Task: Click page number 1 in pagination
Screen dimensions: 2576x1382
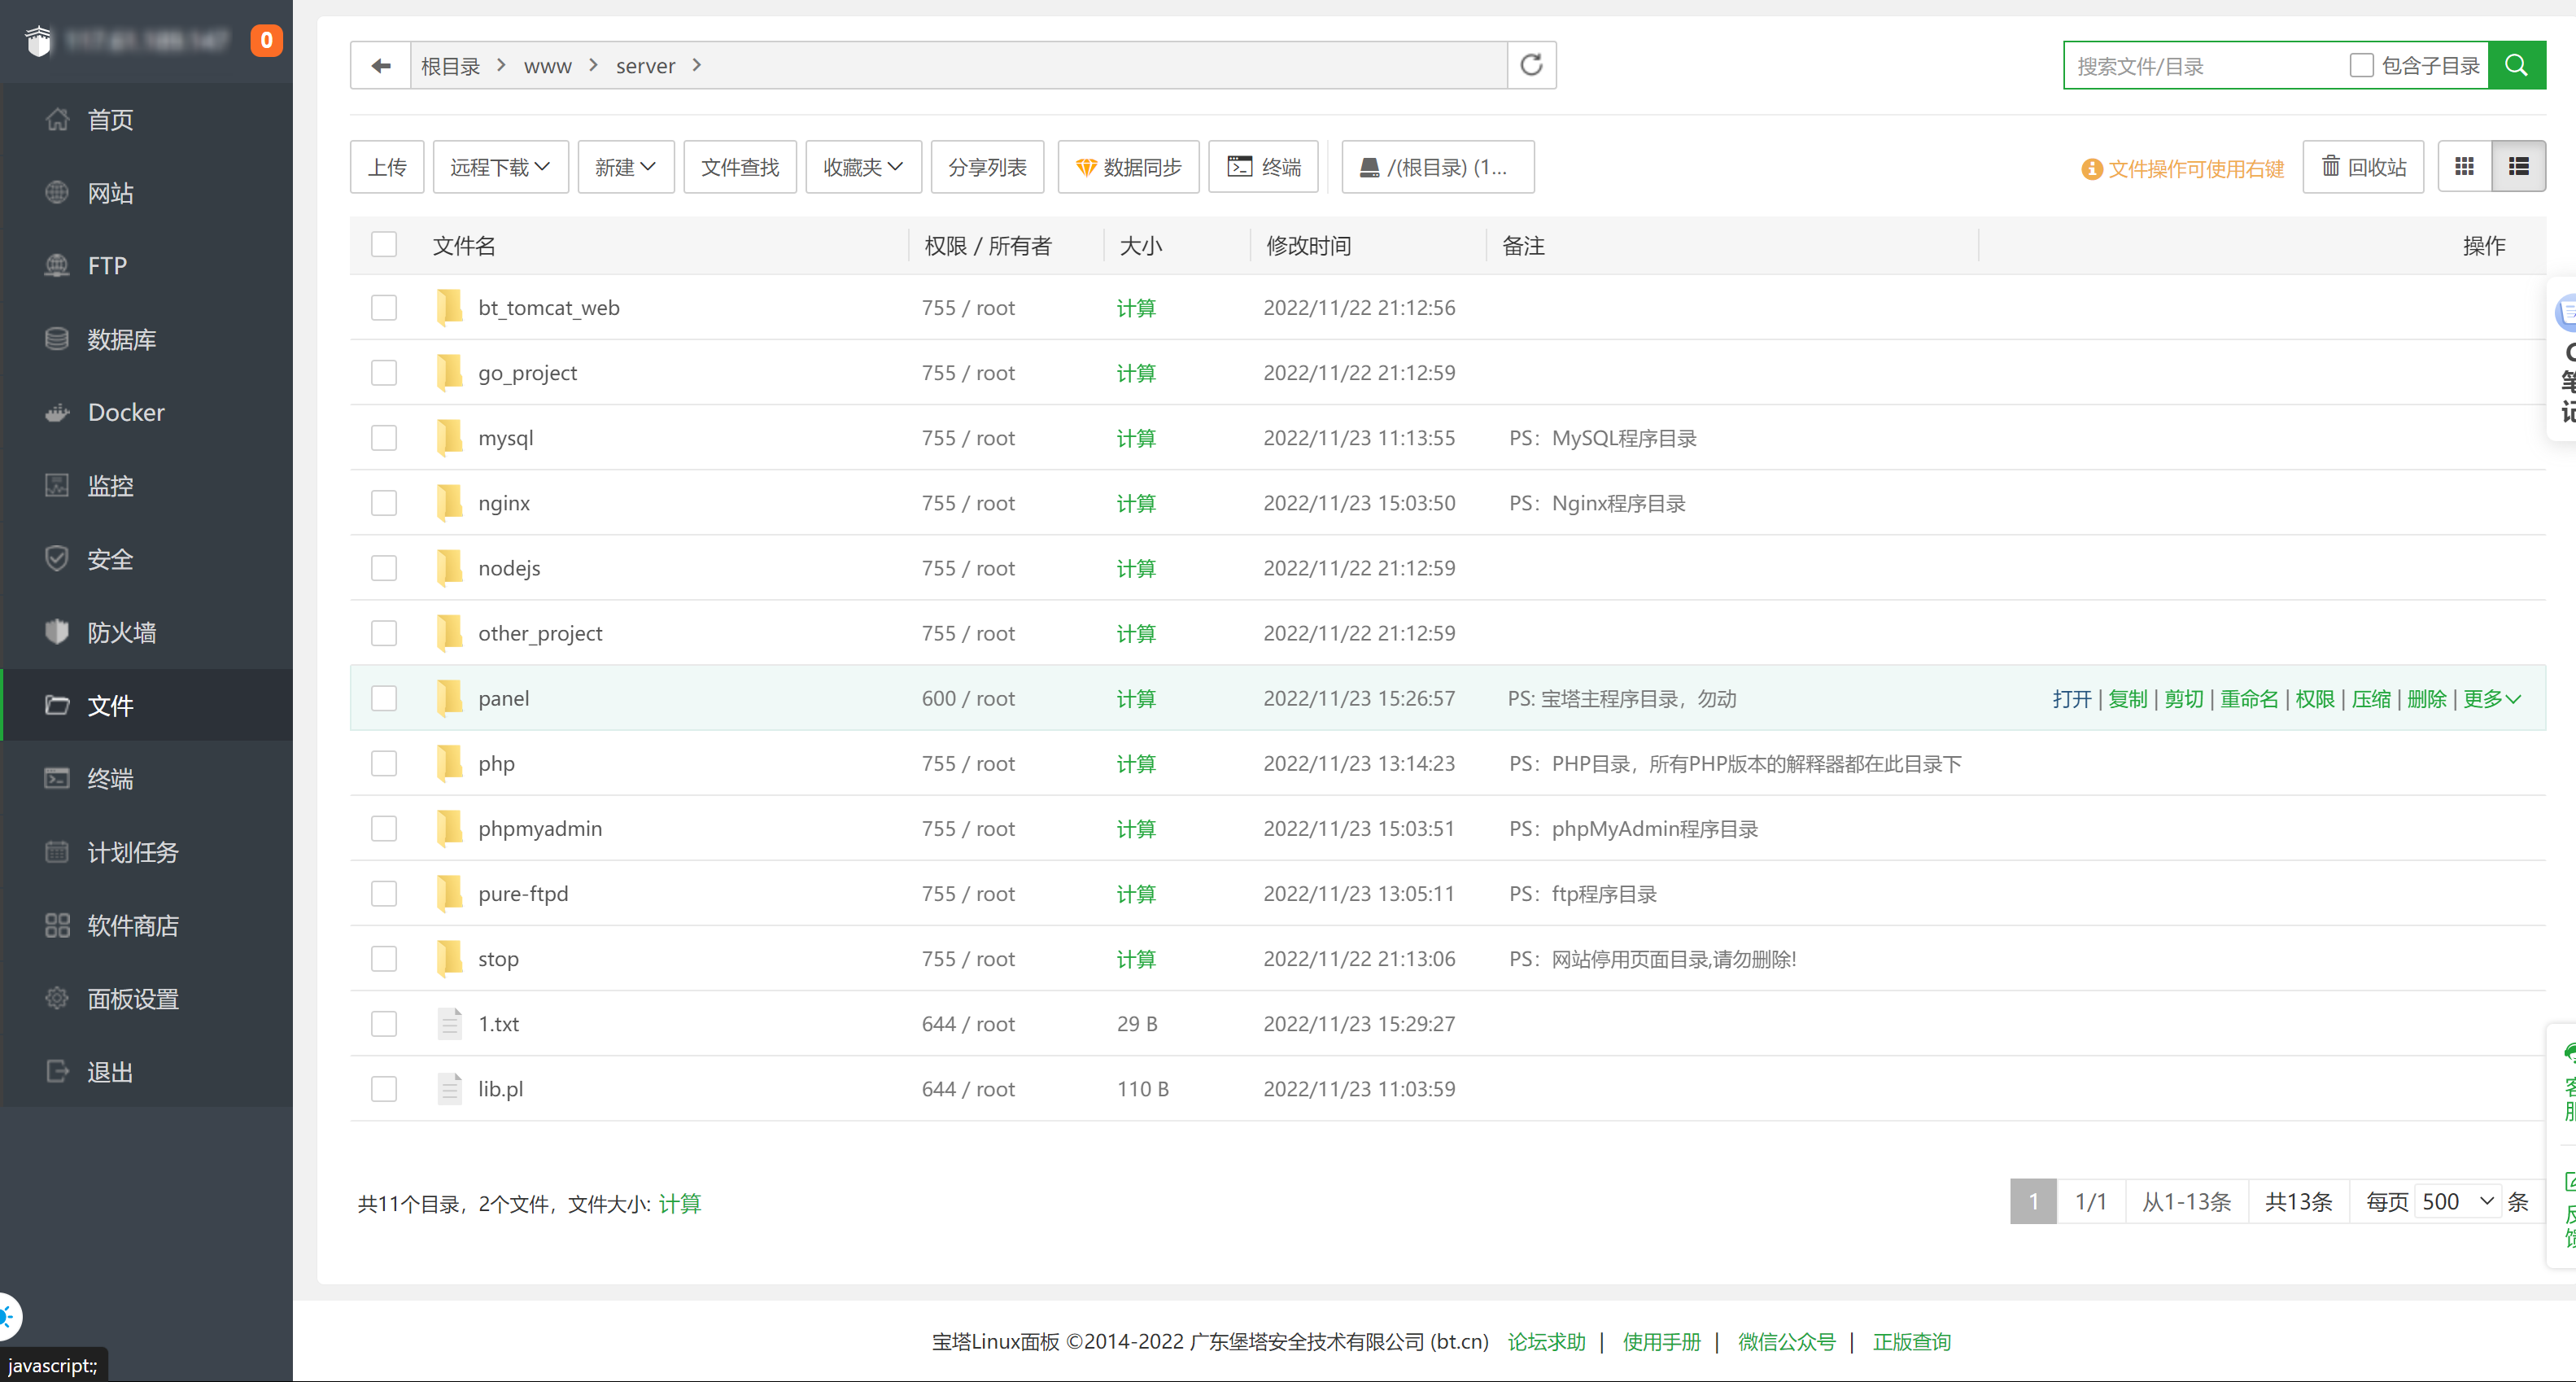Action: pyautogui.click(x=2034, y=1202)
